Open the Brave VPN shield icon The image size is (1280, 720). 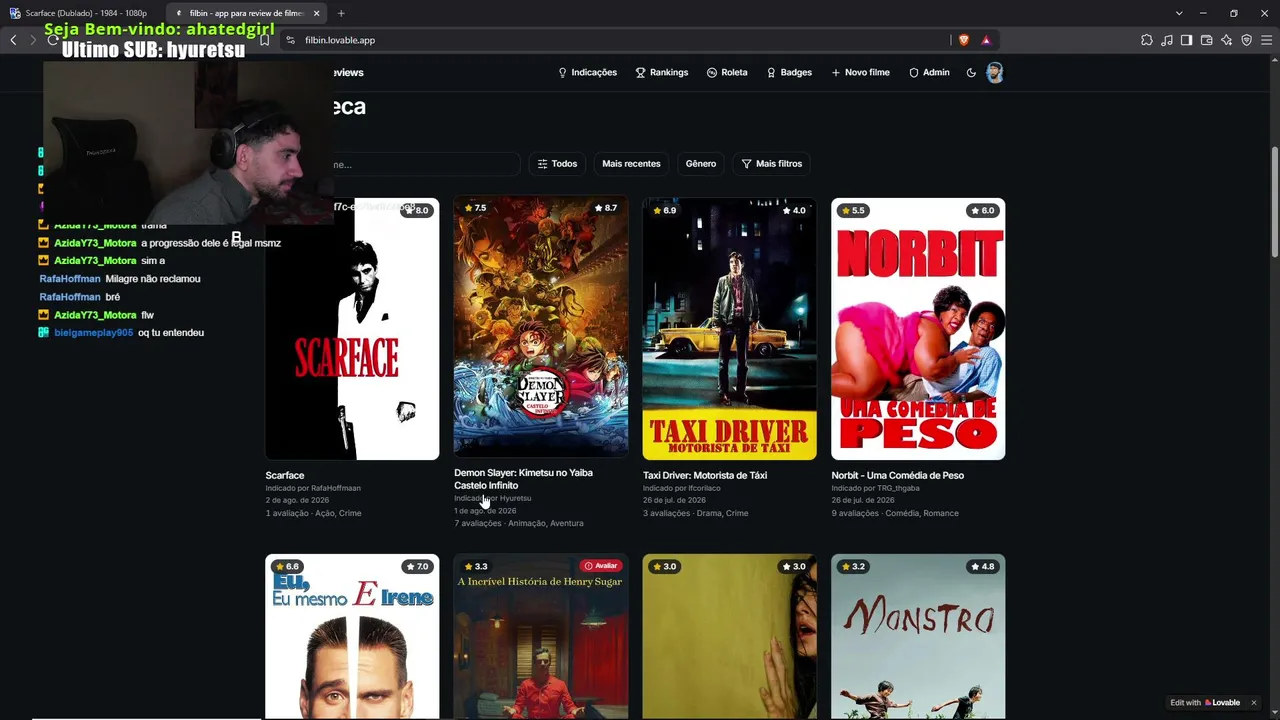[1246, 40]
